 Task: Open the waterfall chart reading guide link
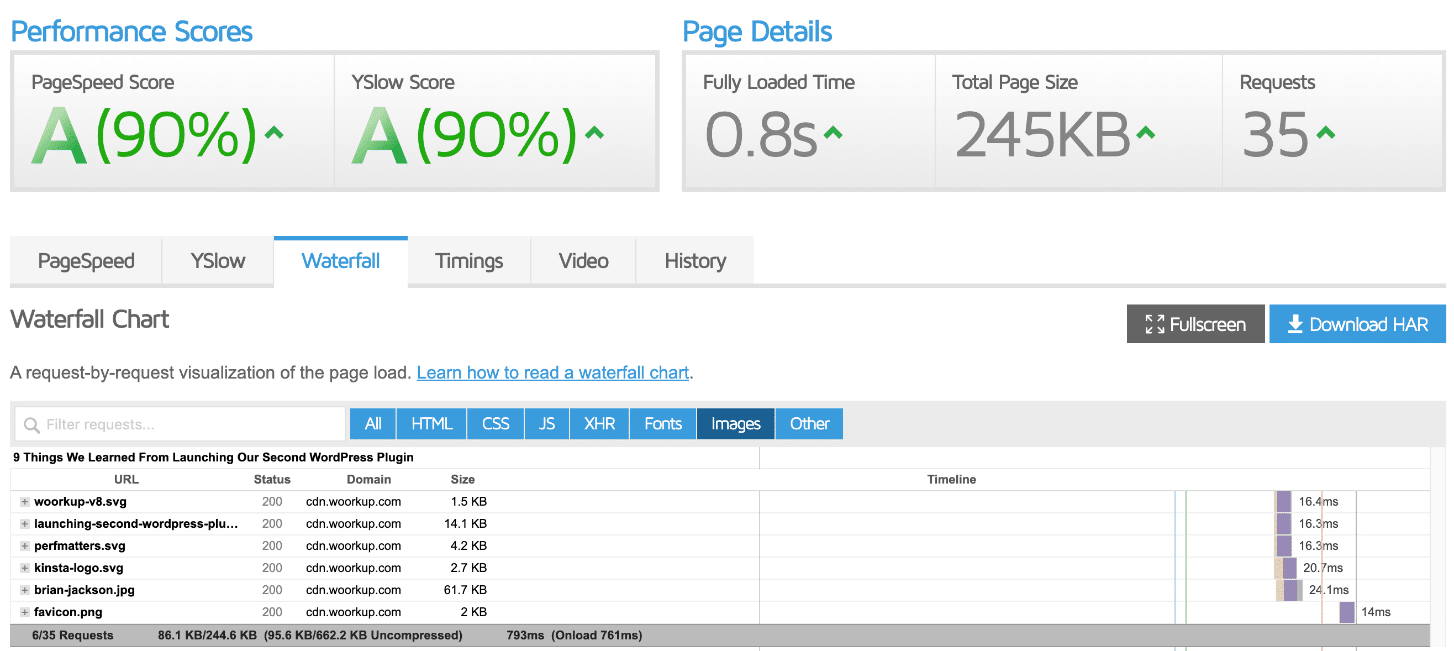click(552, 373)
